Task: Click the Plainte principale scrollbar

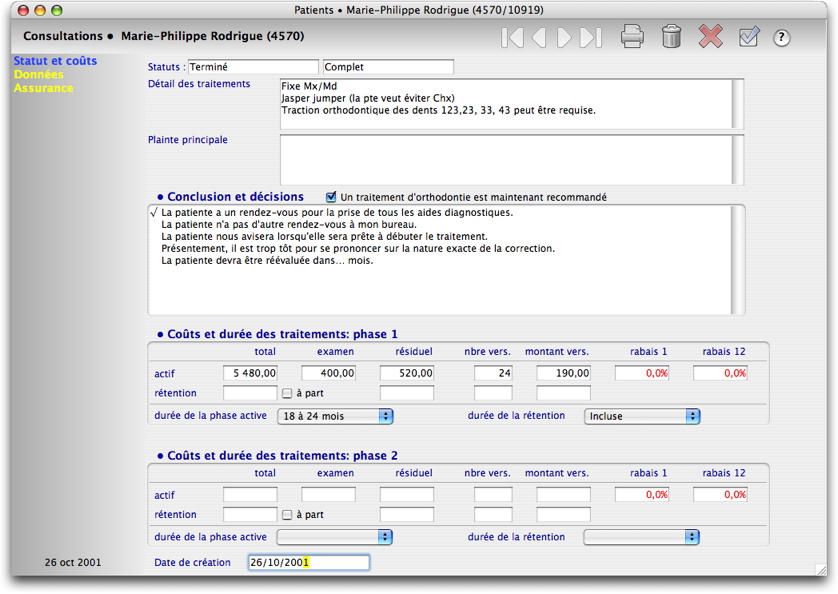Action: click(x=738, y=160)
